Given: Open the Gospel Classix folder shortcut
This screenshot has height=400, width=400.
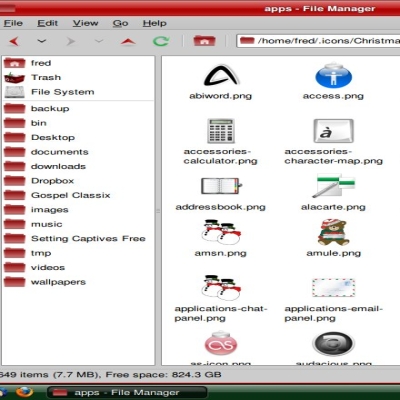Looking at the screenshot, I should tap(78, 195).
